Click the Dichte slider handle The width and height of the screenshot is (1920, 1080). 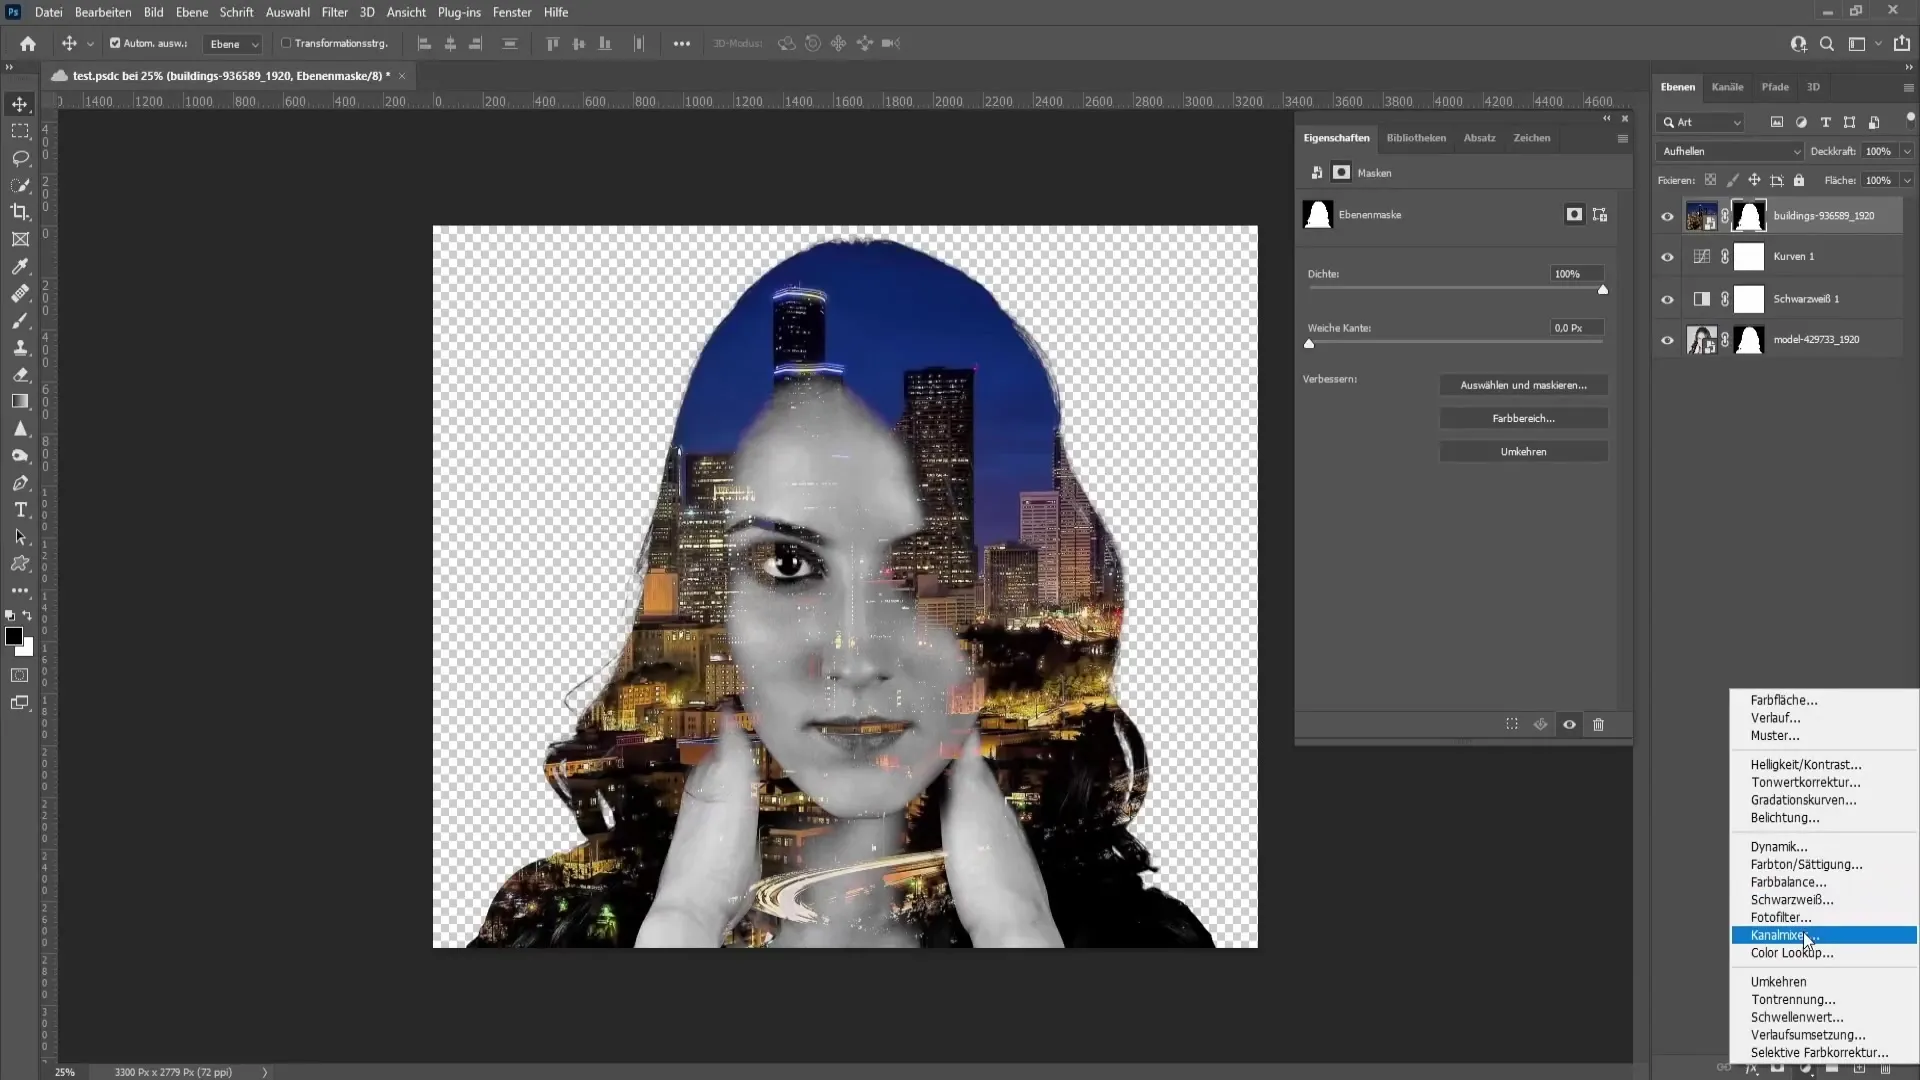tap(1603, 290)
